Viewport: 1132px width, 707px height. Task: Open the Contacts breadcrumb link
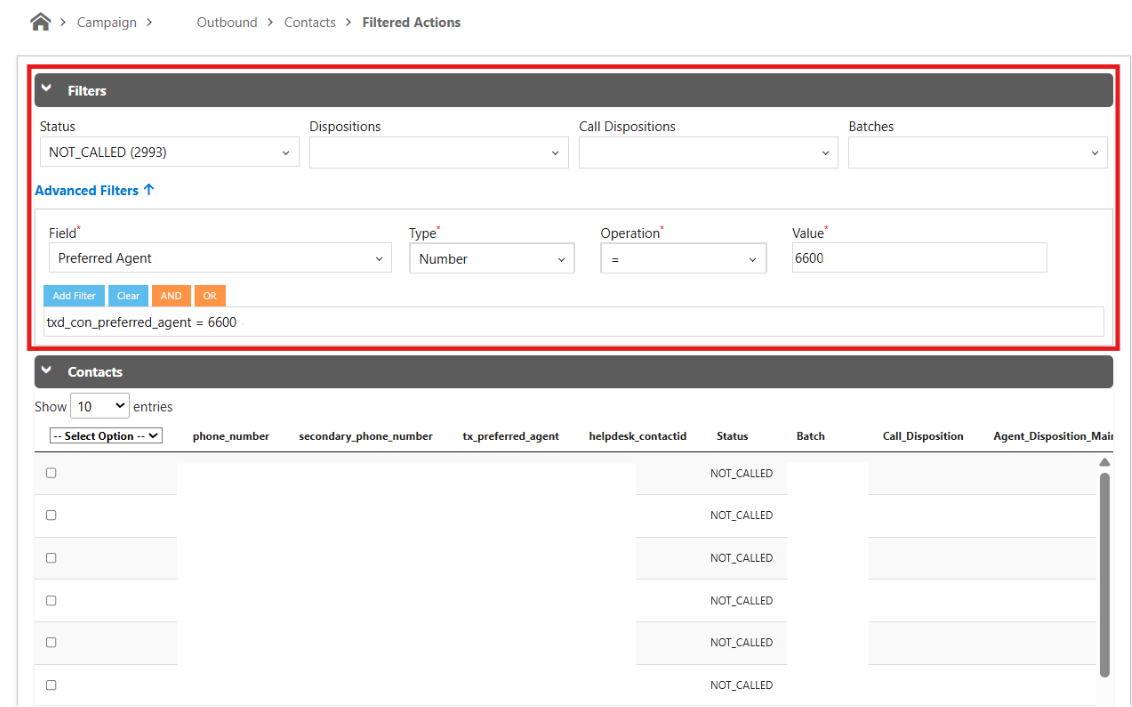[x=310, y=22]
